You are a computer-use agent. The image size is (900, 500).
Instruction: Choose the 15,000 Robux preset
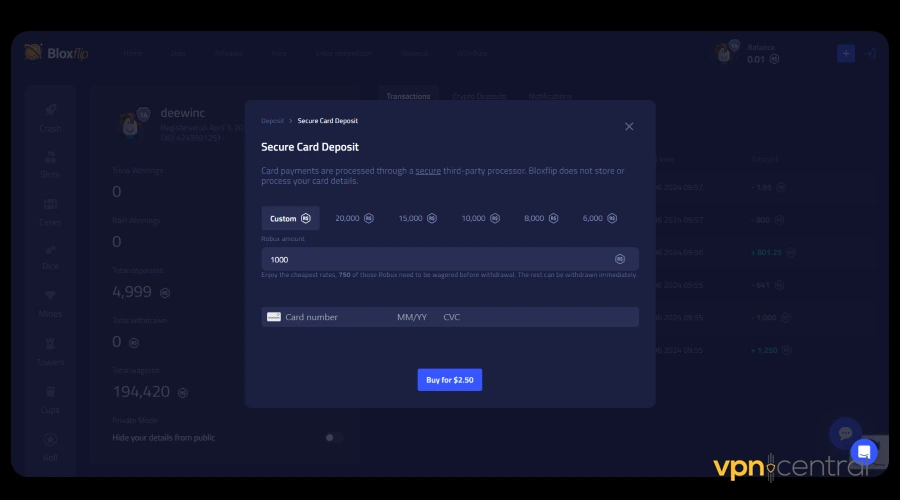[x=417, y=218]
